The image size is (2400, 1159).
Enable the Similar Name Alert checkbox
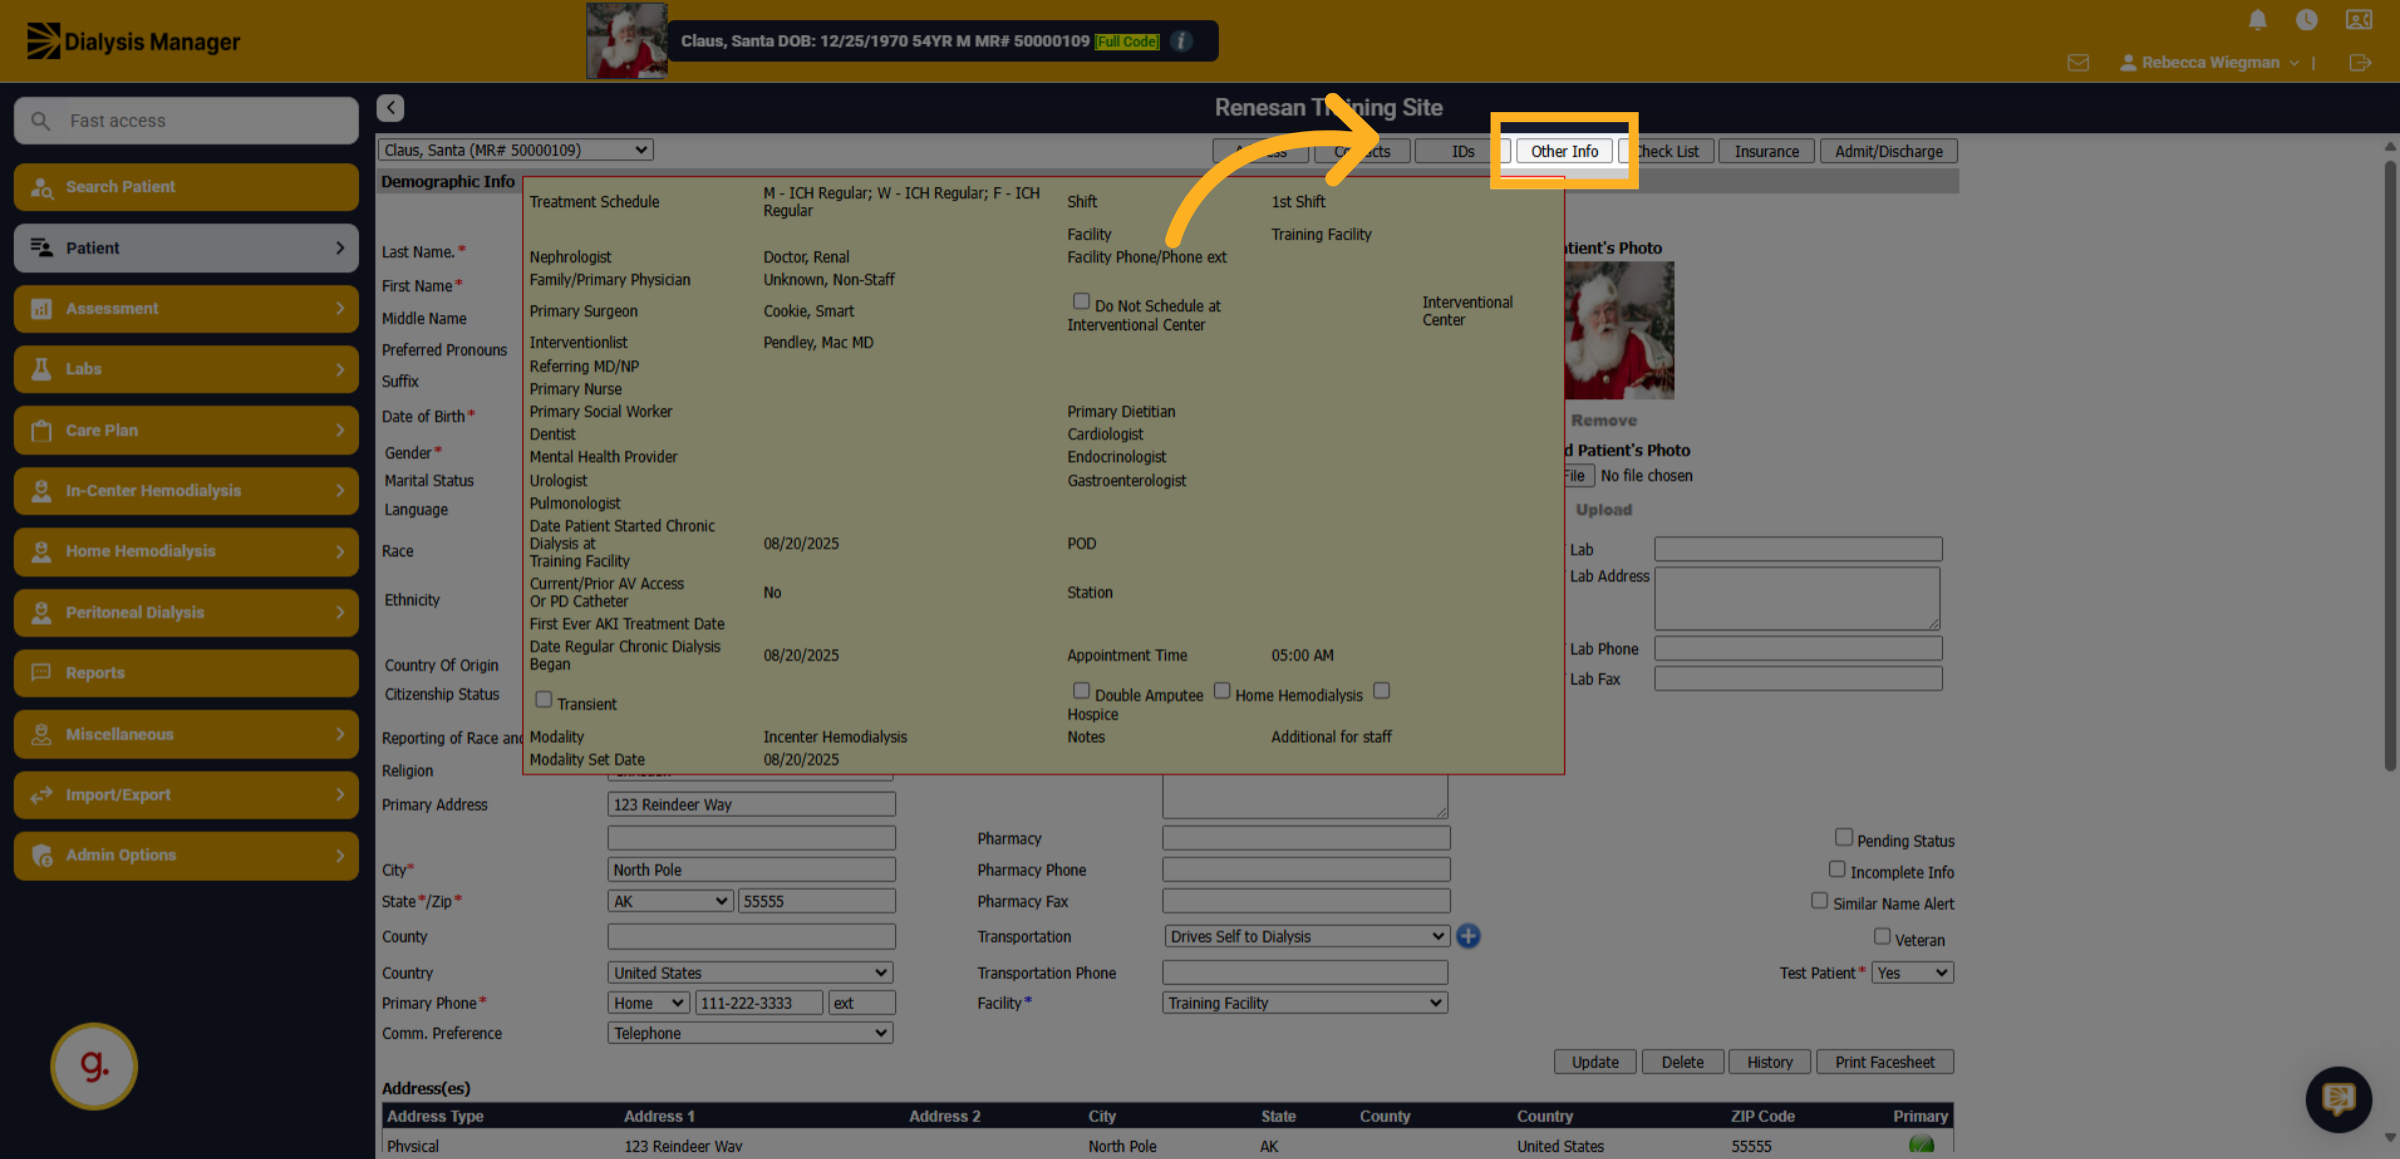[1819, 900]
